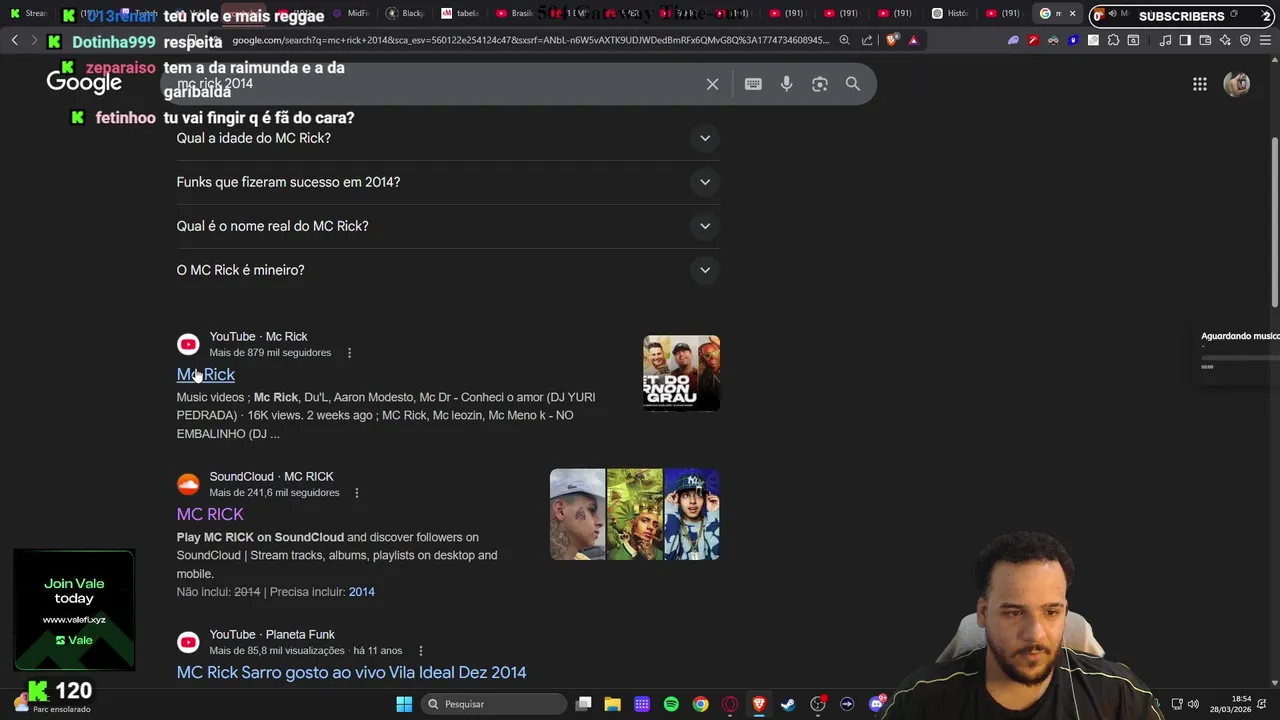1280x720 pixels.
Task: Expand 'Qual a idade do MC Rick?' question
Action: point(448,138)
